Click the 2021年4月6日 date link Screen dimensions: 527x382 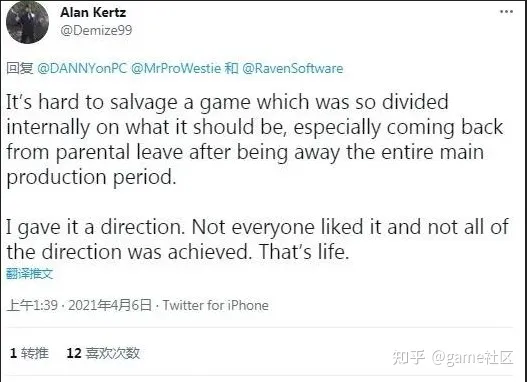(110, 305)
